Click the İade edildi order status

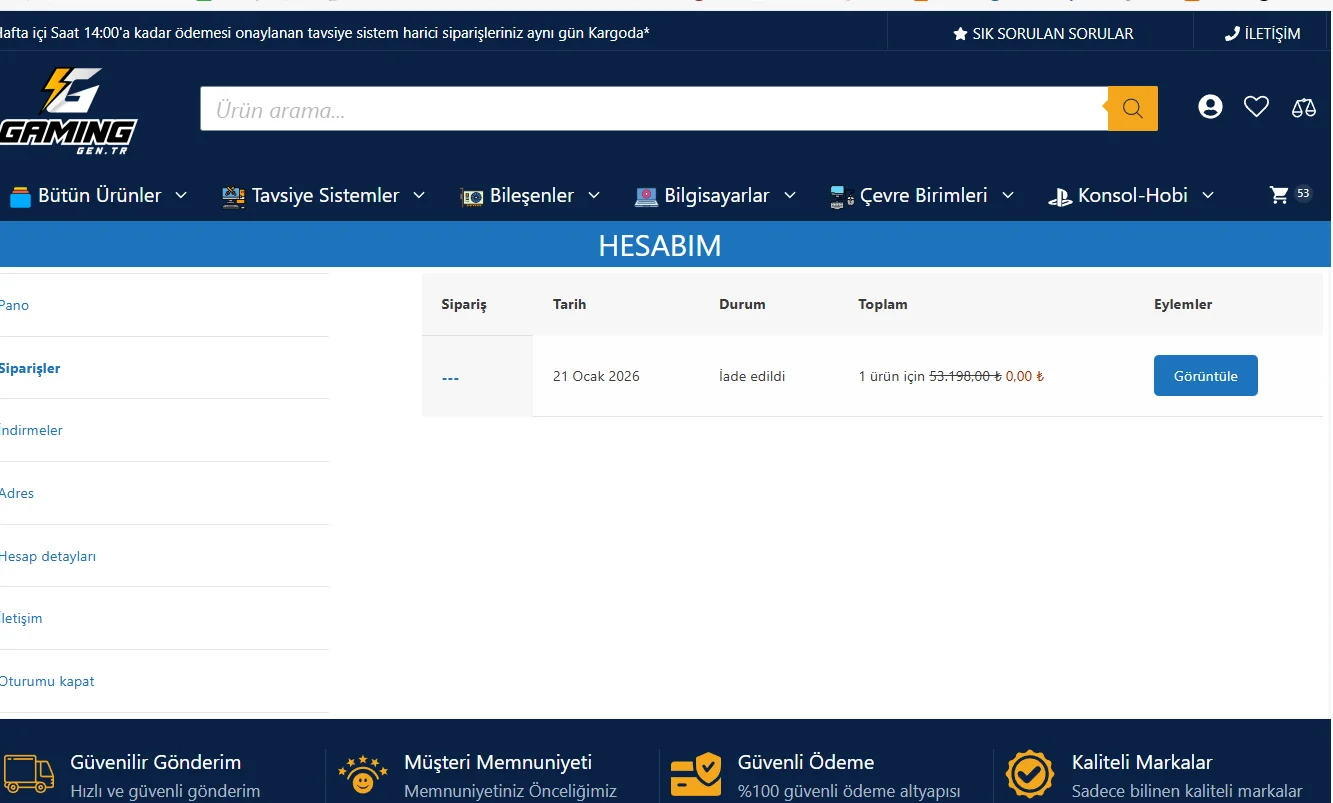pyautogui.click(x=752, y=377)
